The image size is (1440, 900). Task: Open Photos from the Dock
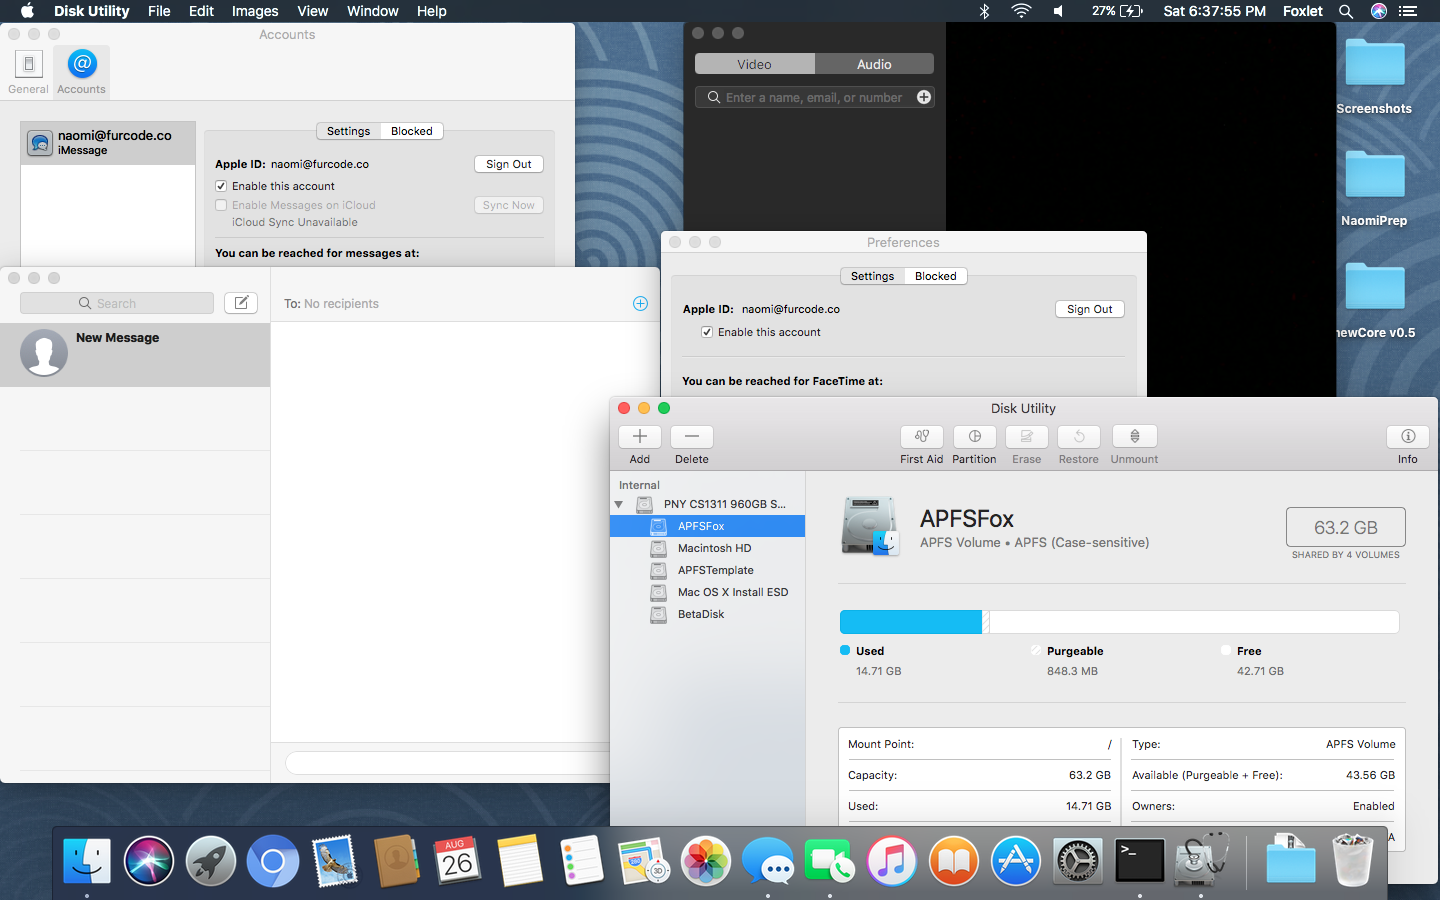point(707,861)
